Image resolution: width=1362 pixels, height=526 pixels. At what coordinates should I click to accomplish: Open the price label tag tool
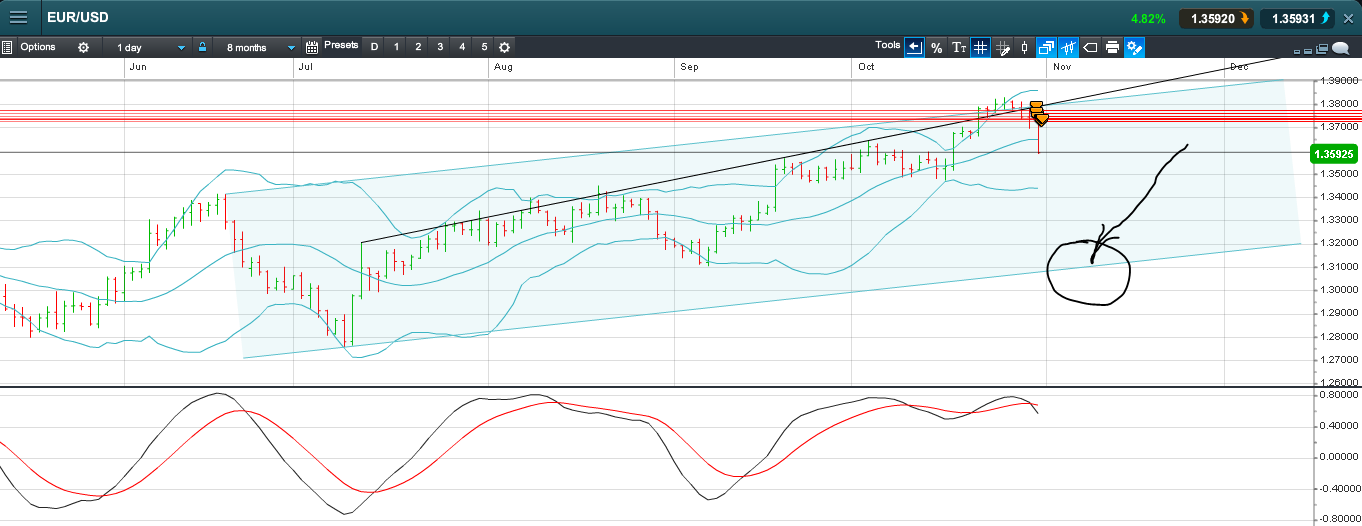click(x=1090, y=47)
